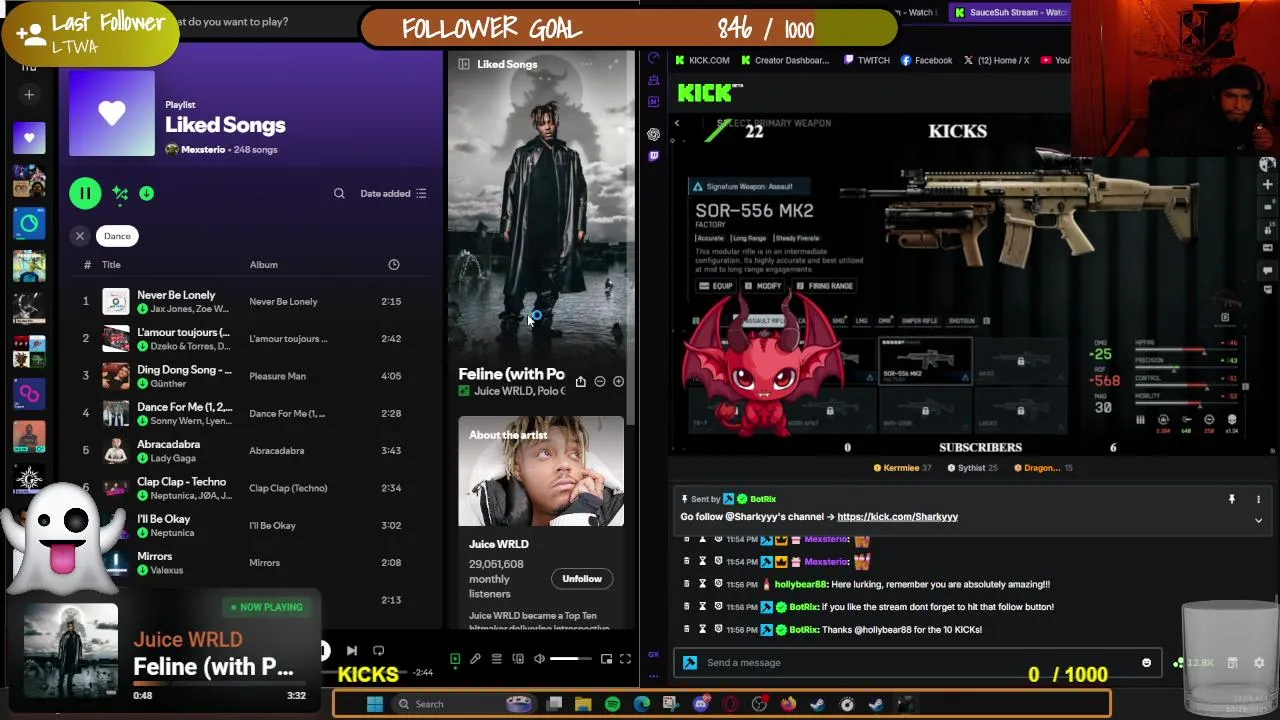Unpin the BotRix chat message

click(x=1232, y=499)
